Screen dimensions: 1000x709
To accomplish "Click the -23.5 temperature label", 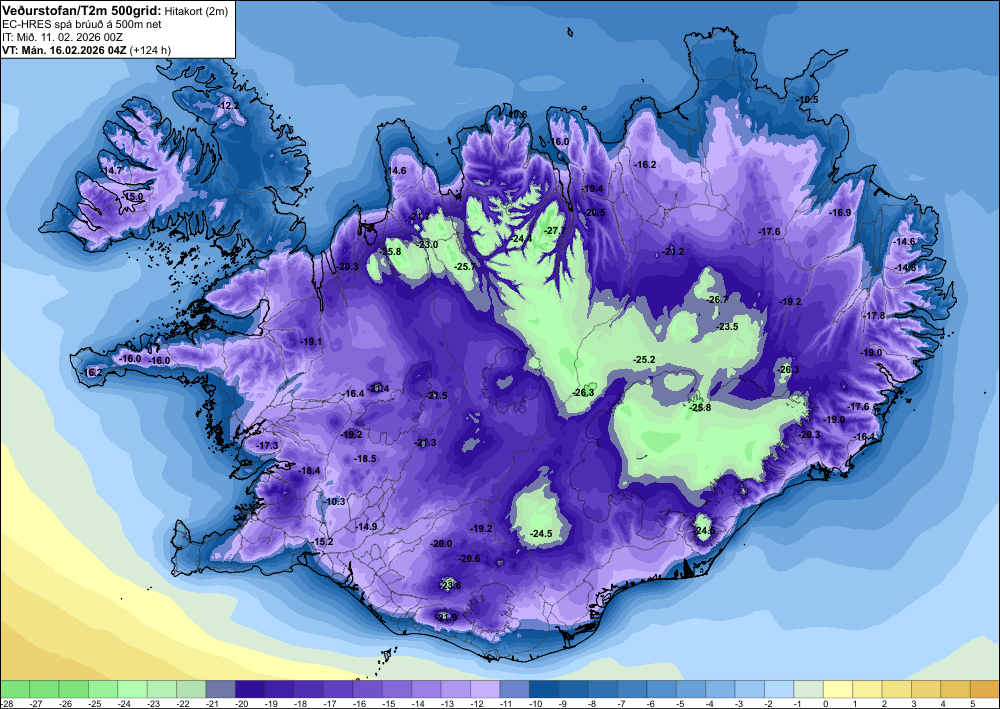I will coord(726,326).
